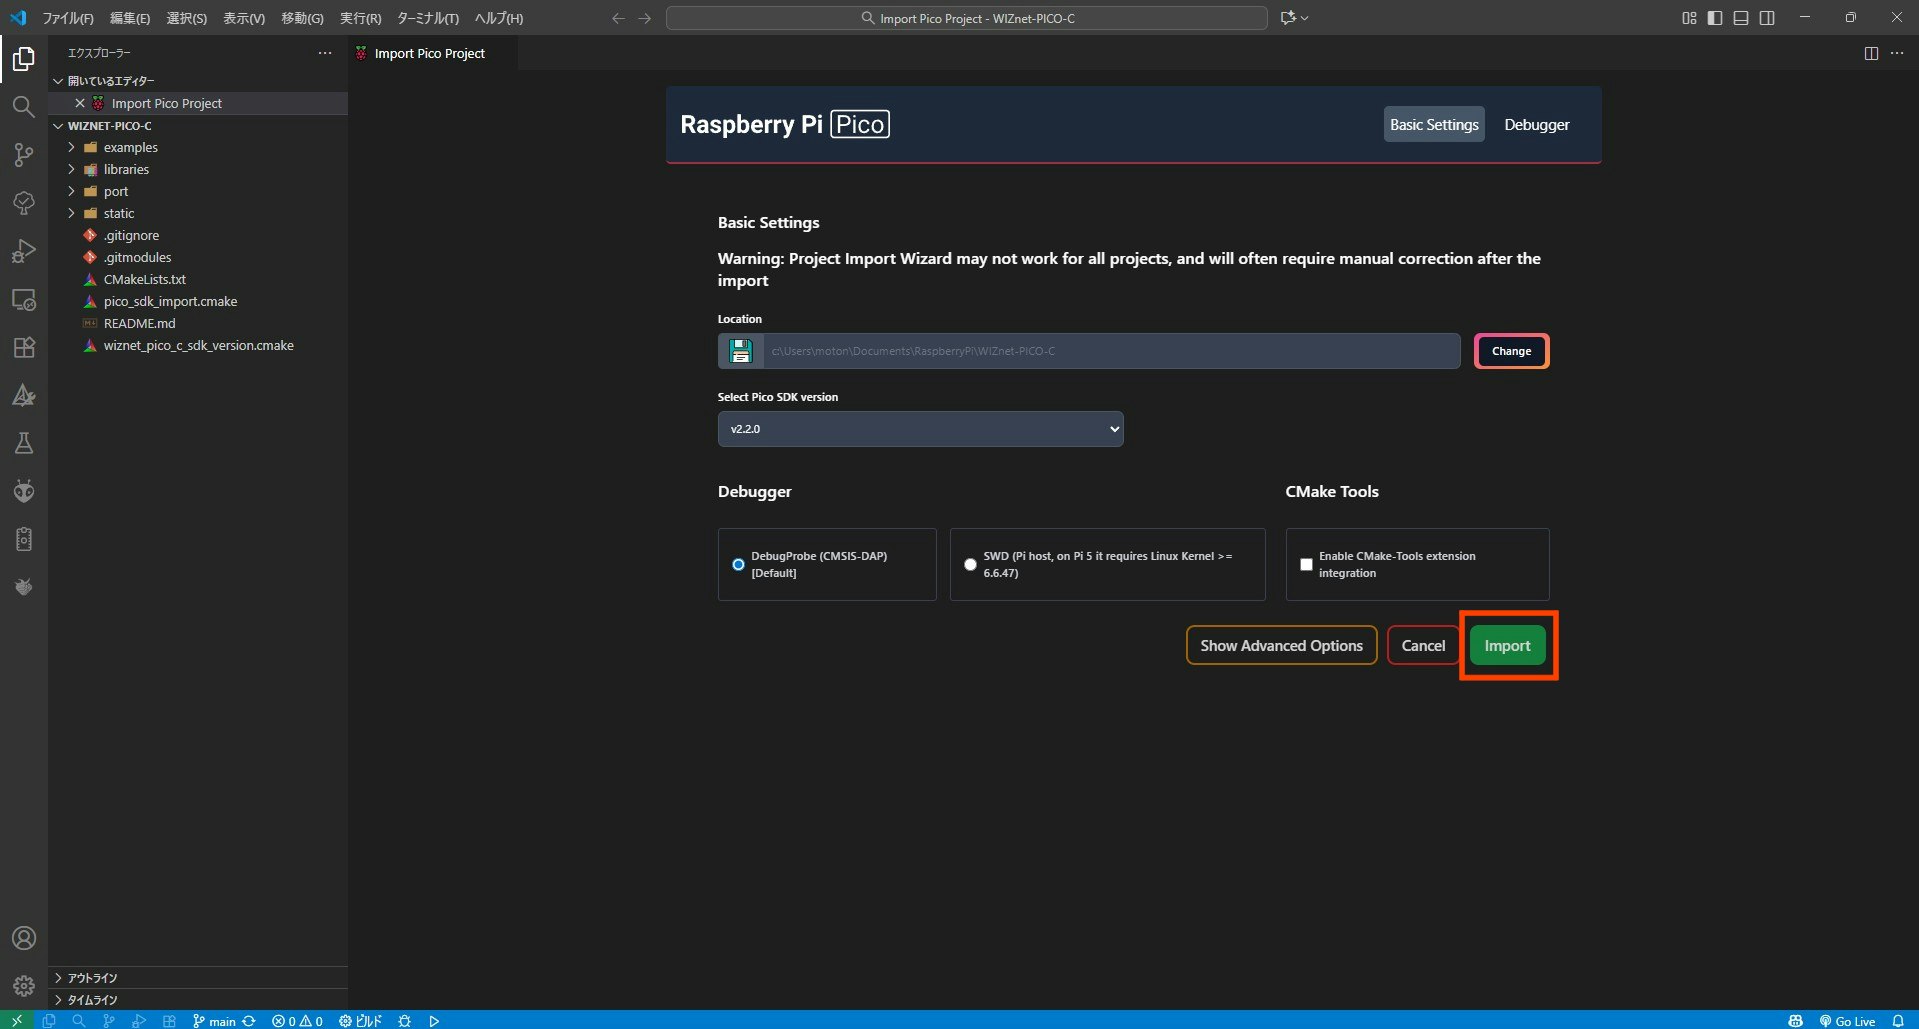The width and height of the screenshot is (1919, 1029).
Task: Click the microcontroller board icon in activity bar
Action: click(x=24, y=539)
